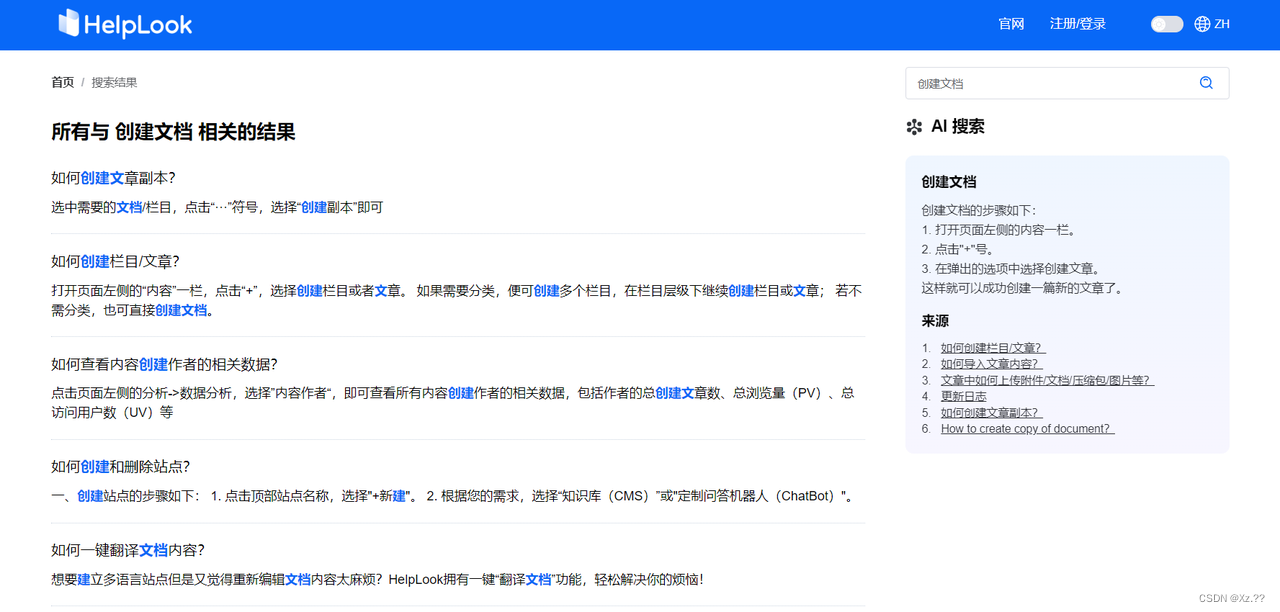
Task: Click the globe language icon
Action: coord(1202,24)
